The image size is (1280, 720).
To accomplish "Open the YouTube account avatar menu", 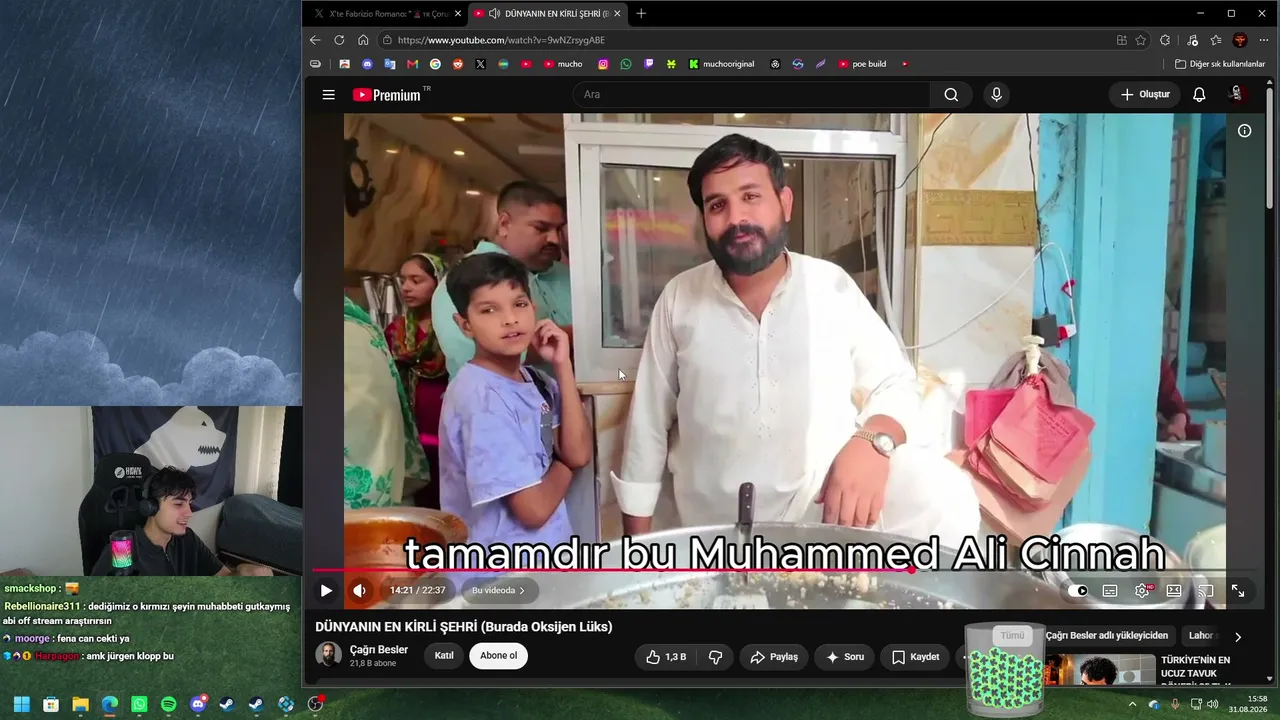I will tap(1236, 94).
